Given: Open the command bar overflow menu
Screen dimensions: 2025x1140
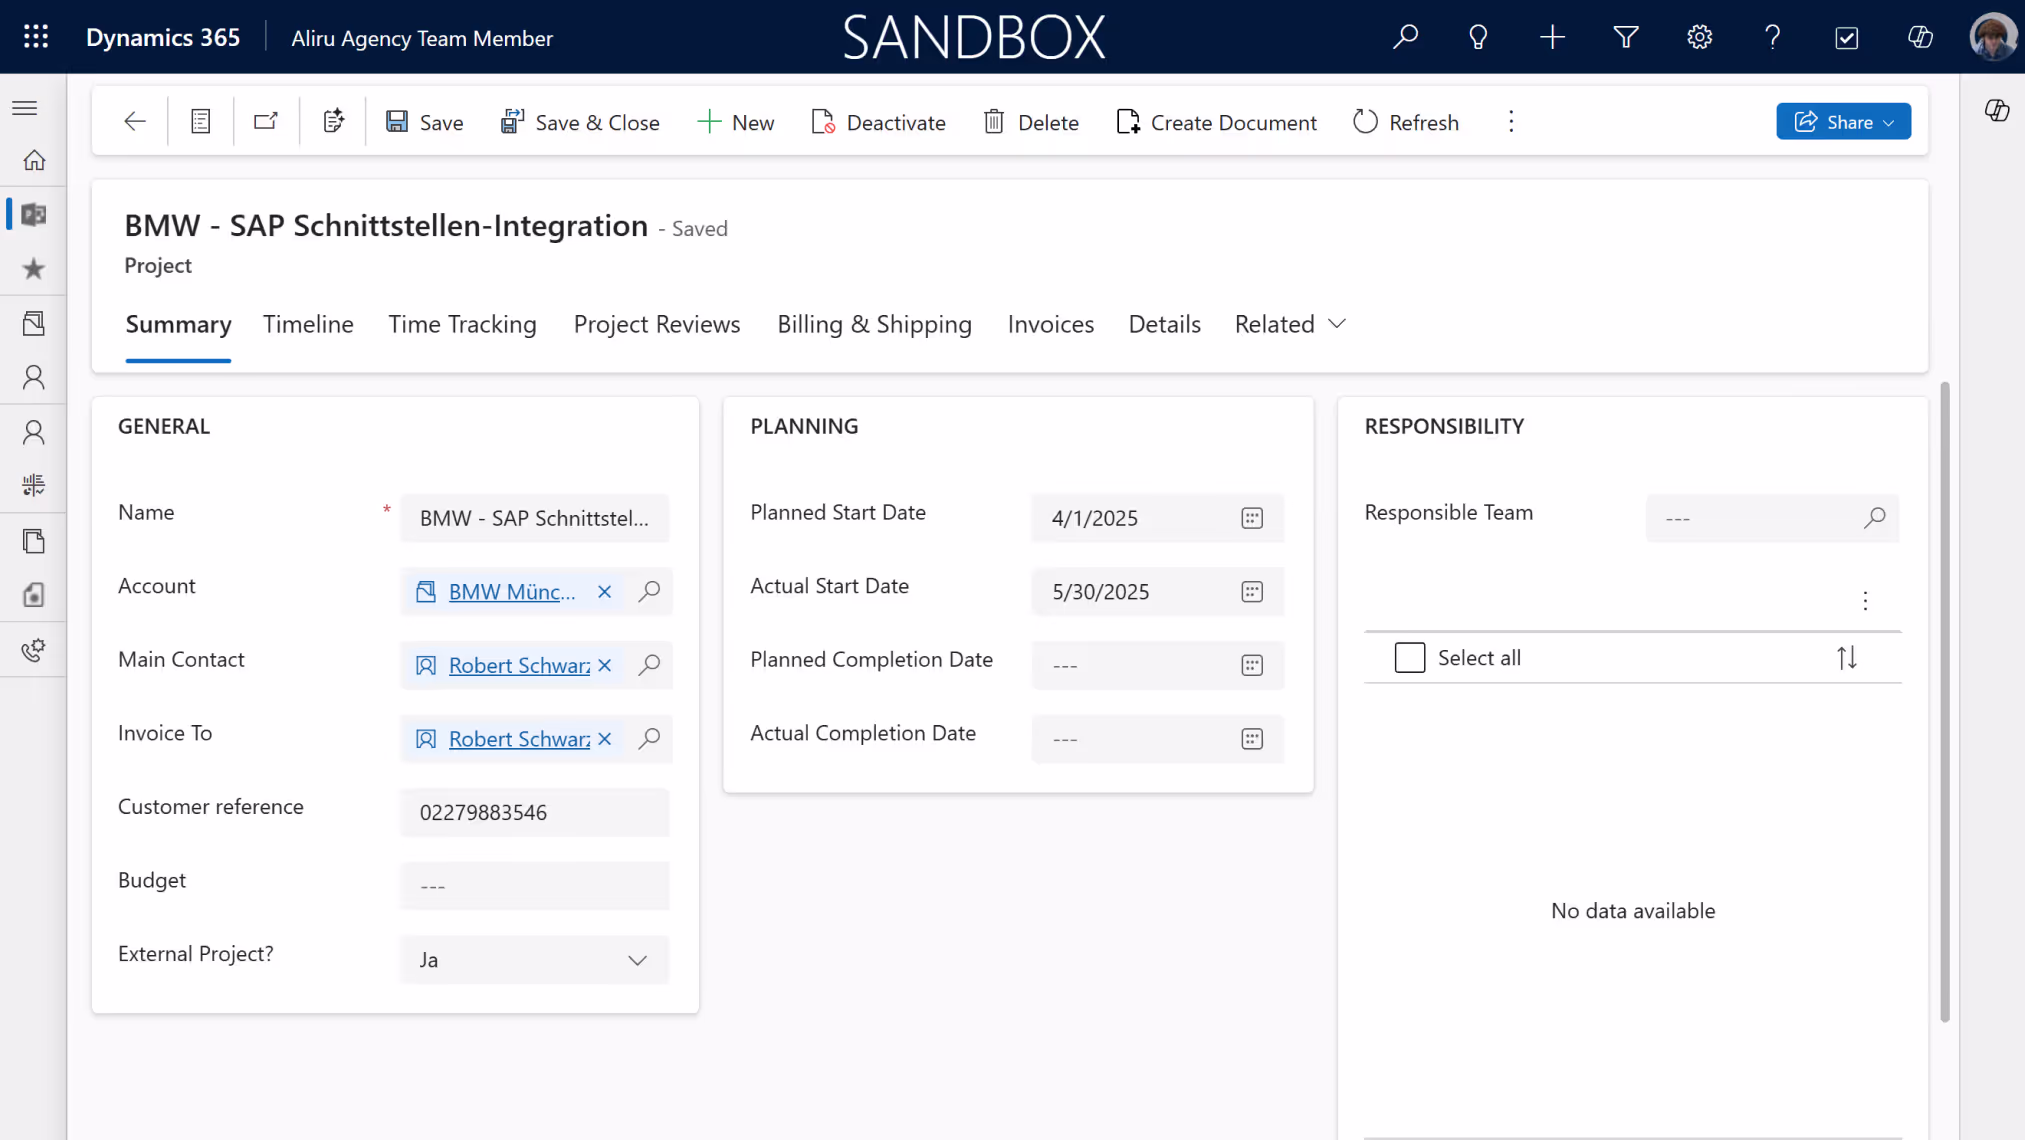Looking at the screenshot, I should 1511,122.
